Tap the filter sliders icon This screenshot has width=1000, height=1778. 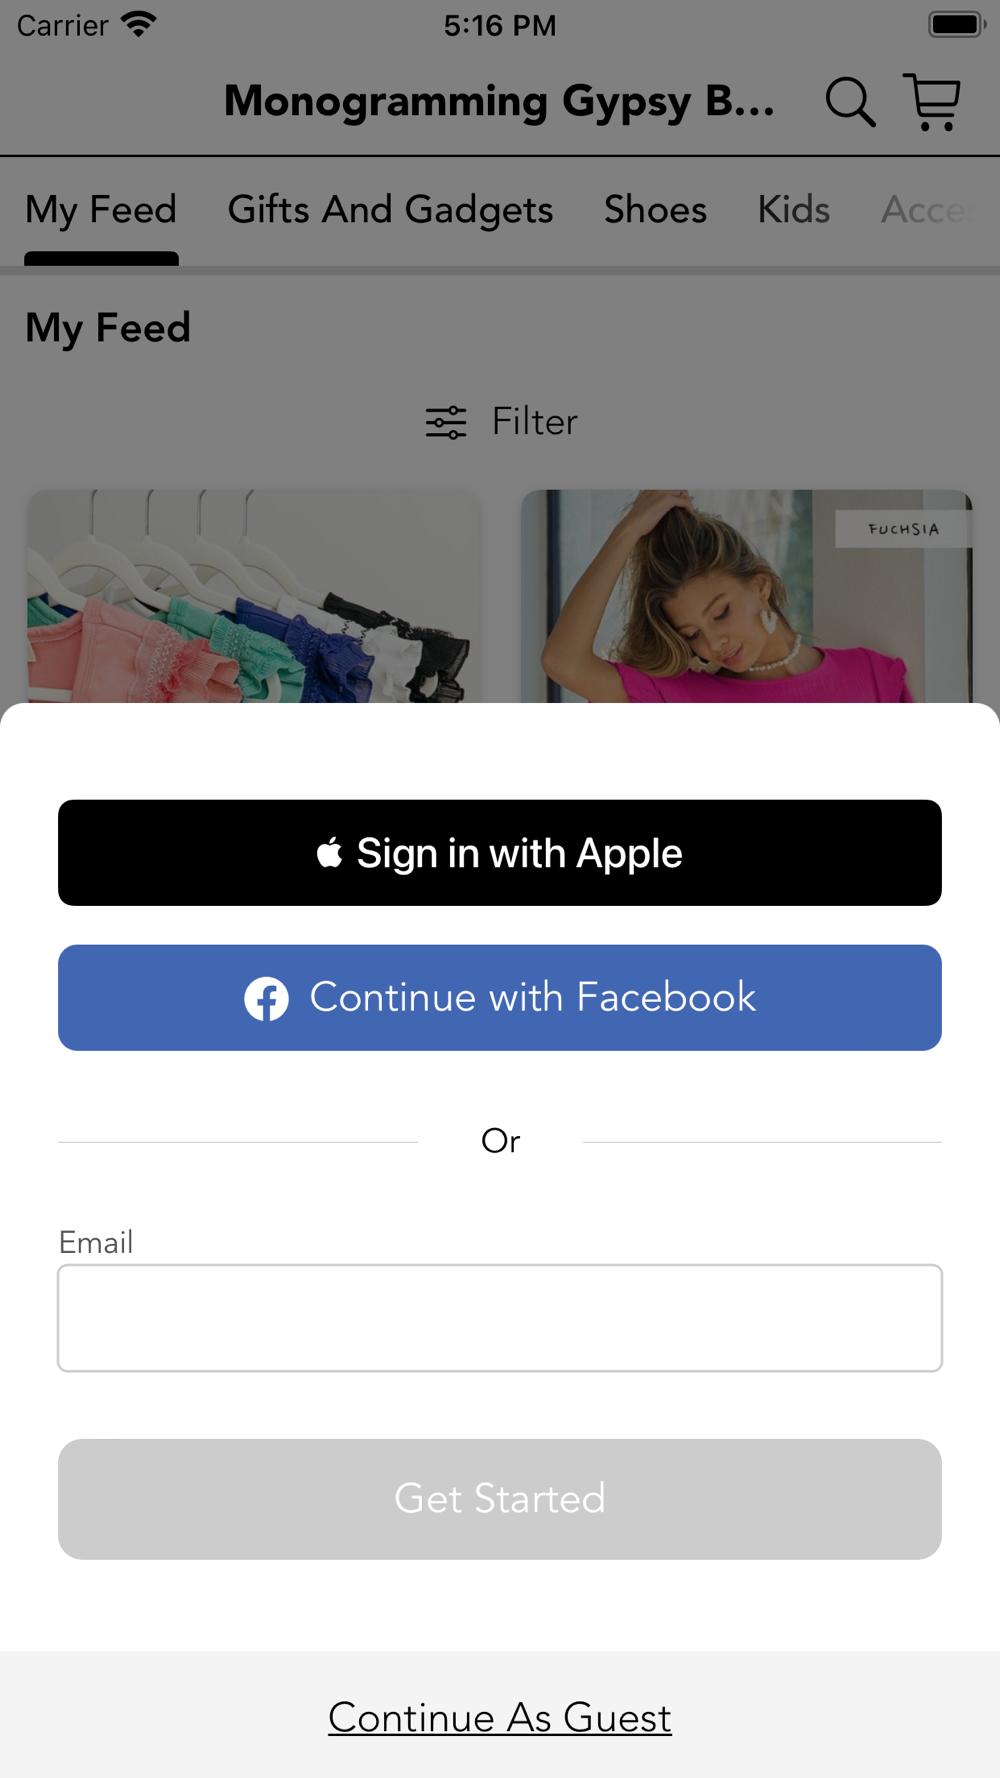pyautogui.click(x=446, y=423)
